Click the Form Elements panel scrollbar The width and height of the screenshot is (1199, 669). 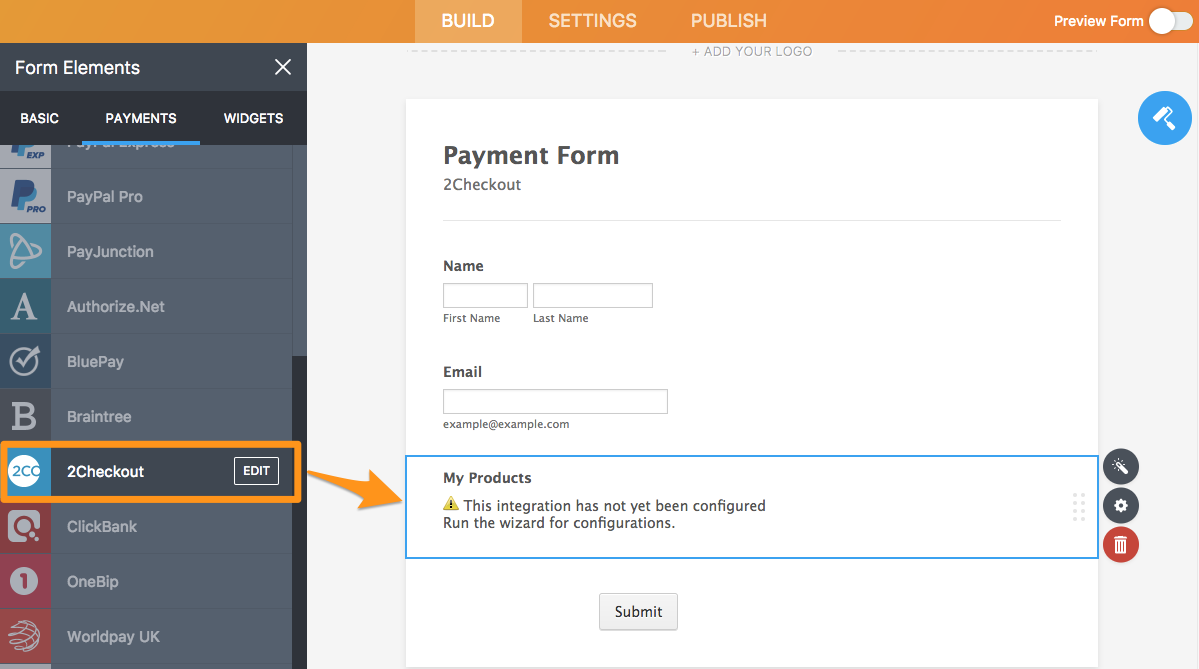[x=299, y=251]
